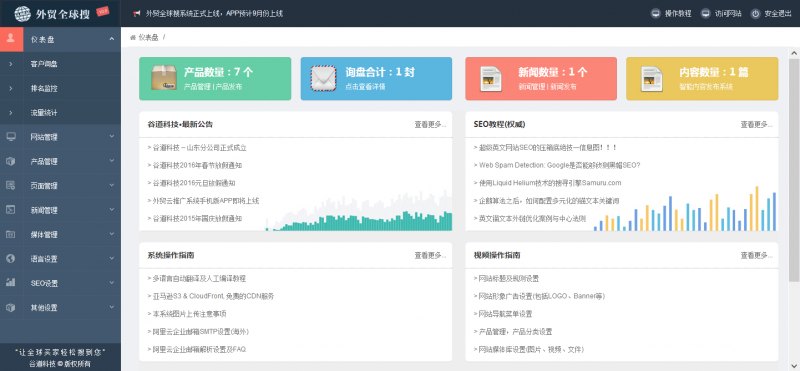Viewport: 800px width, 371px height.
Task: Expand the 产品管理 menu chevron
Action: pyautogui.click(x=112, y=161)
